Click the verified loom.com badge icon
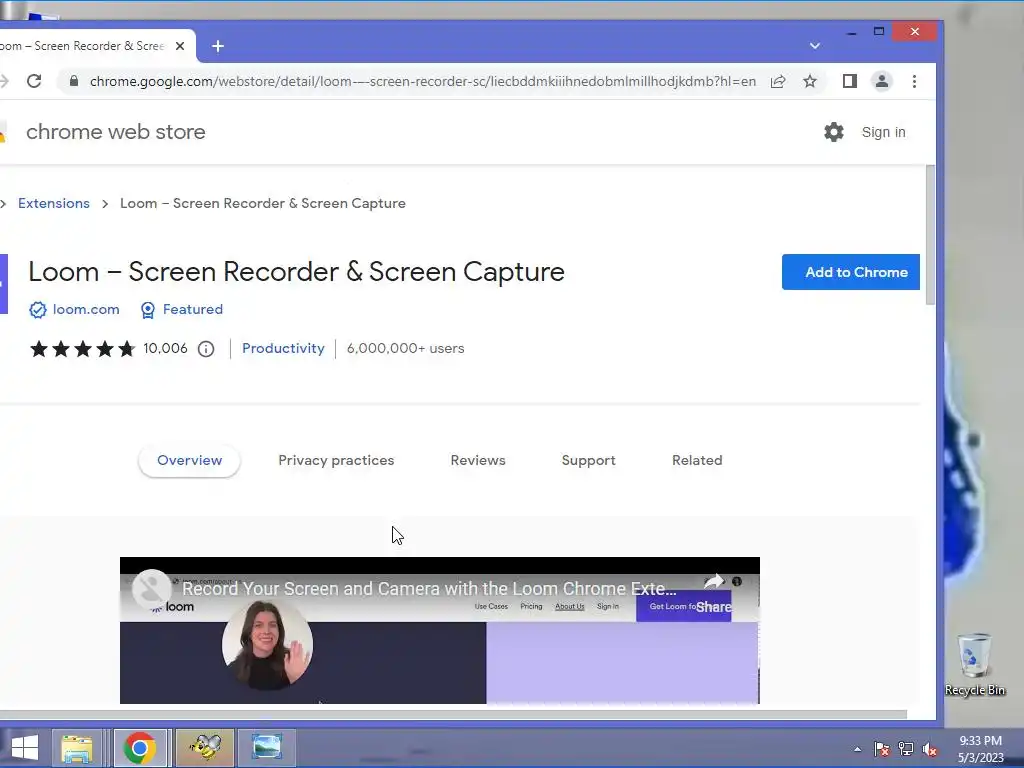 point(38,310)
